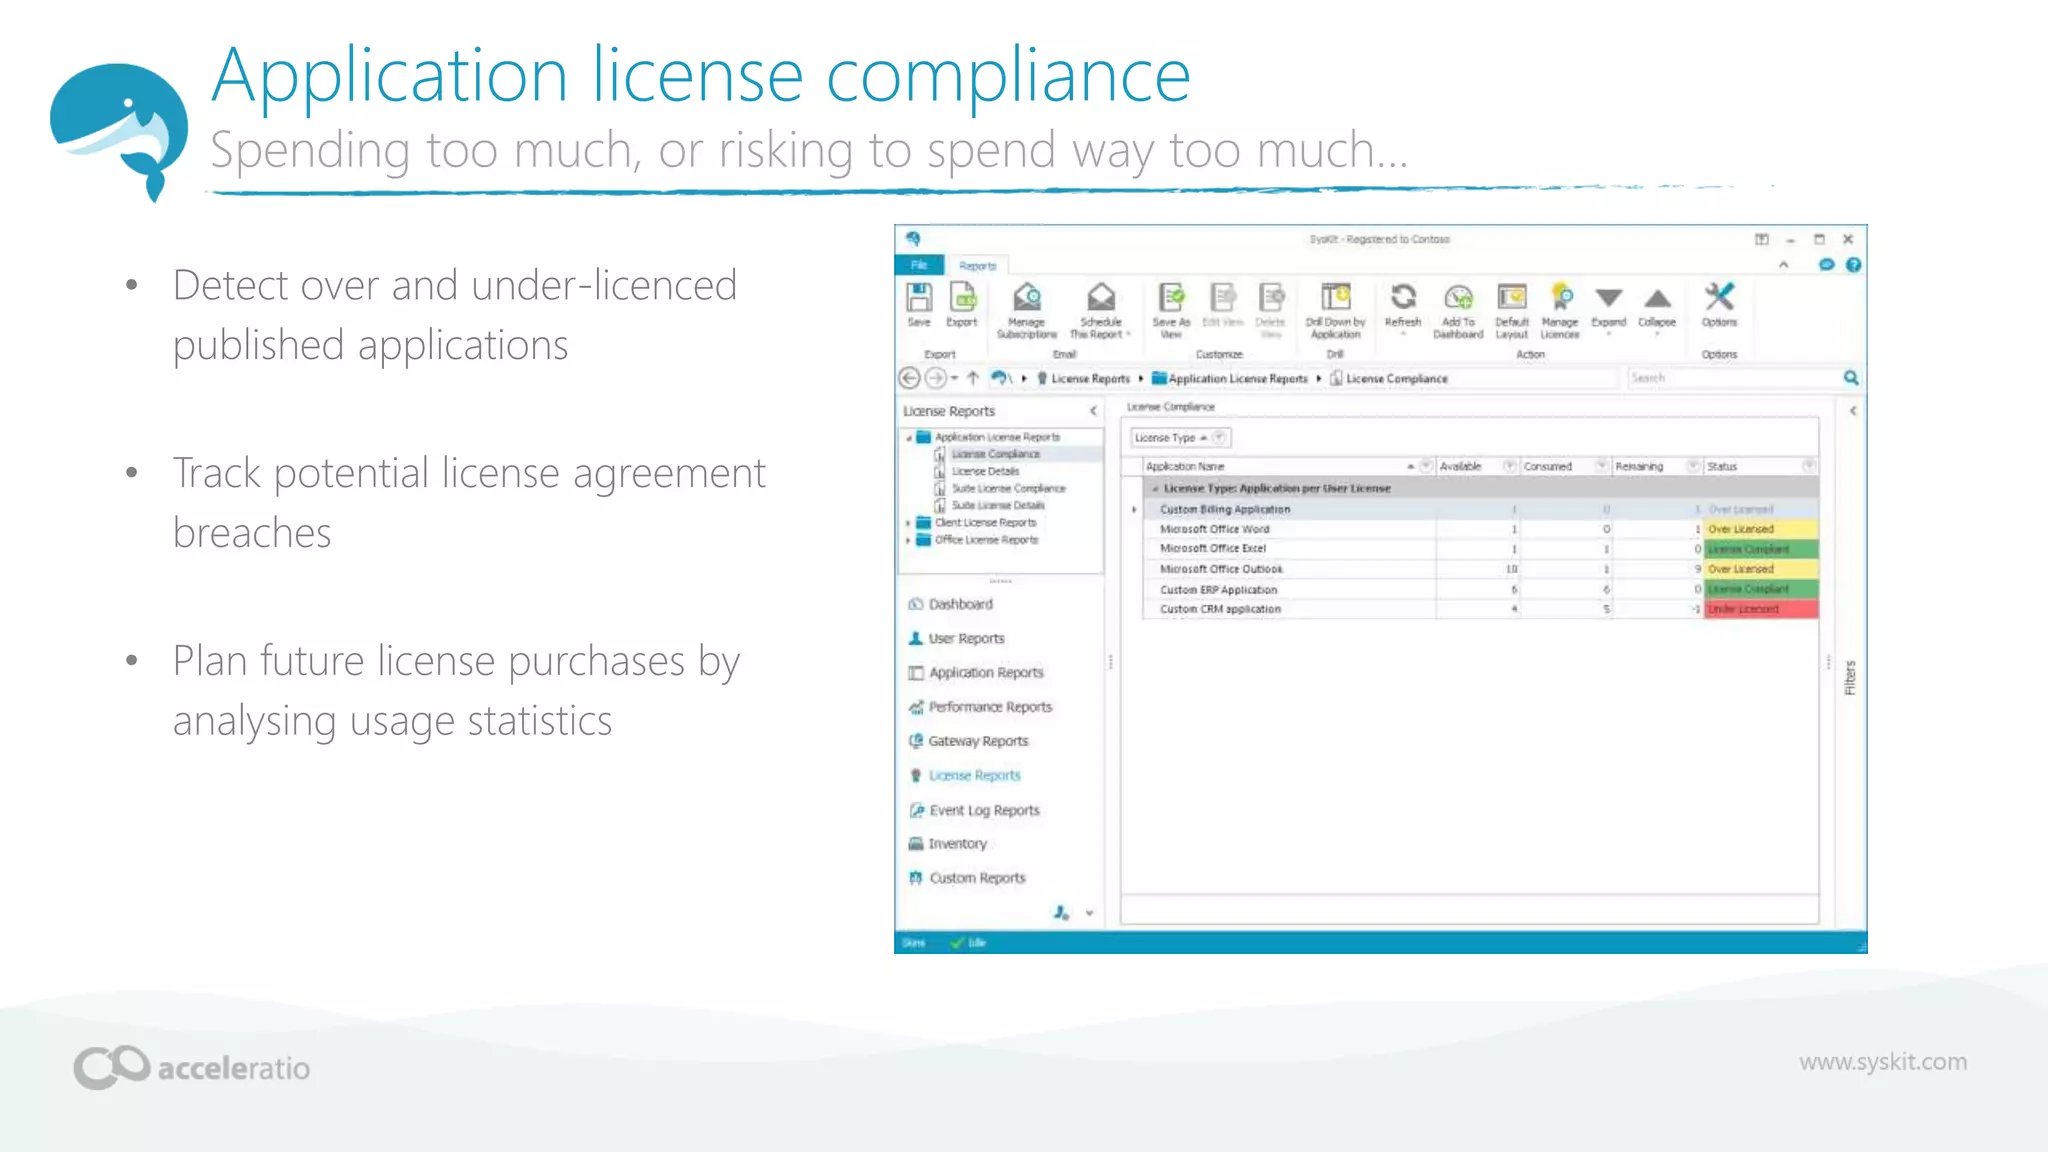
Task: Open Performance Reports in the sidebar
Action: (980, 707)
